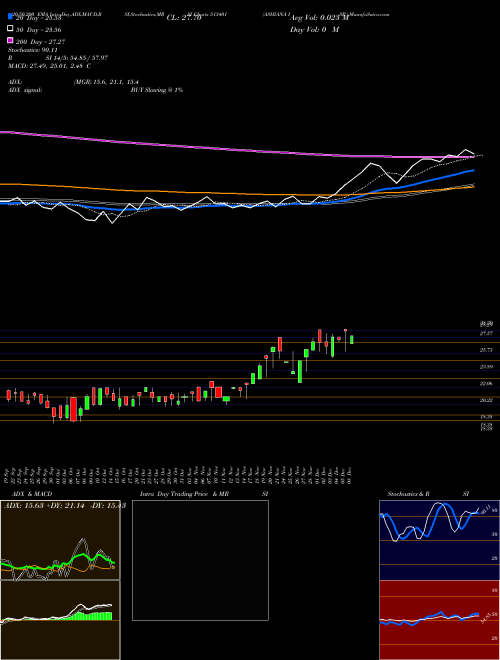This screenshot has width=500, height=660.
Task: Select the '200 Day - 27.27' legend text
Action: (40, 42)
